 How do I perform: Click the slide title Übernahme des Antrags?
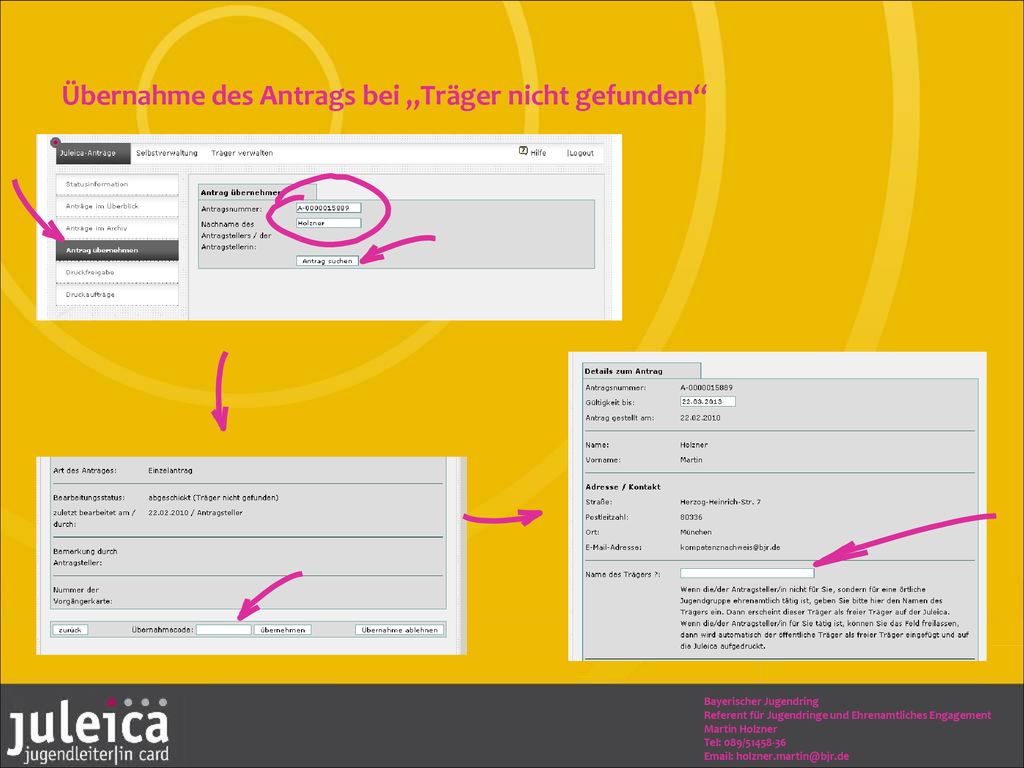pyautogui.click(x=385, y=95)
